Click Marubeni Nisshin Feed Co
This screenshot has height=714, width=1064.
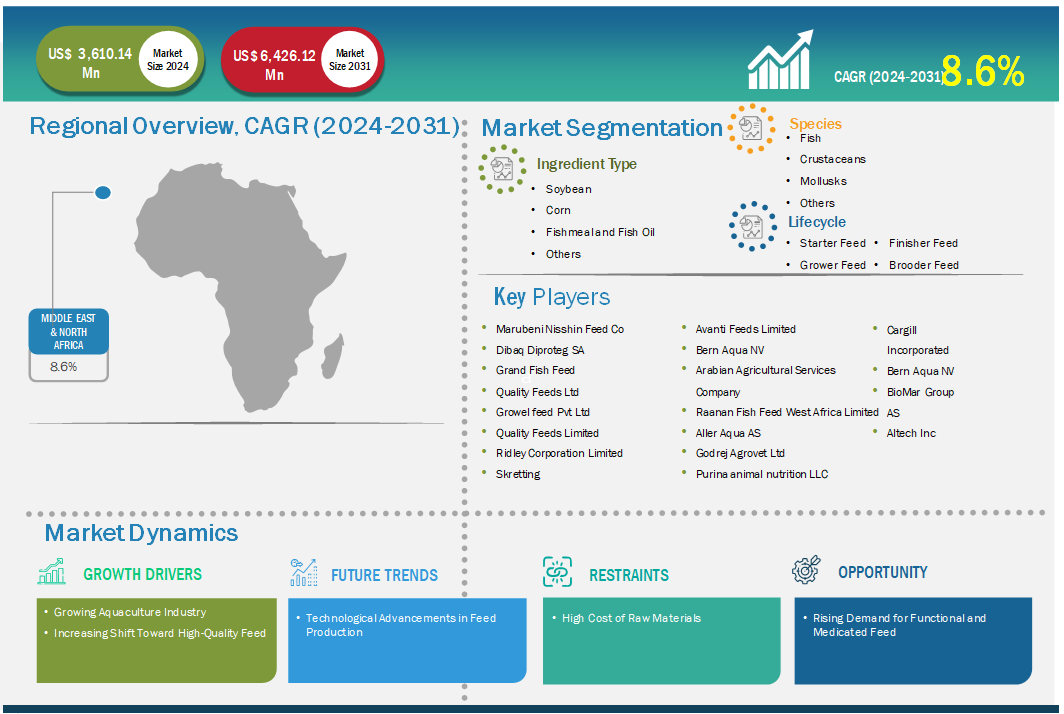click(560, 329)
